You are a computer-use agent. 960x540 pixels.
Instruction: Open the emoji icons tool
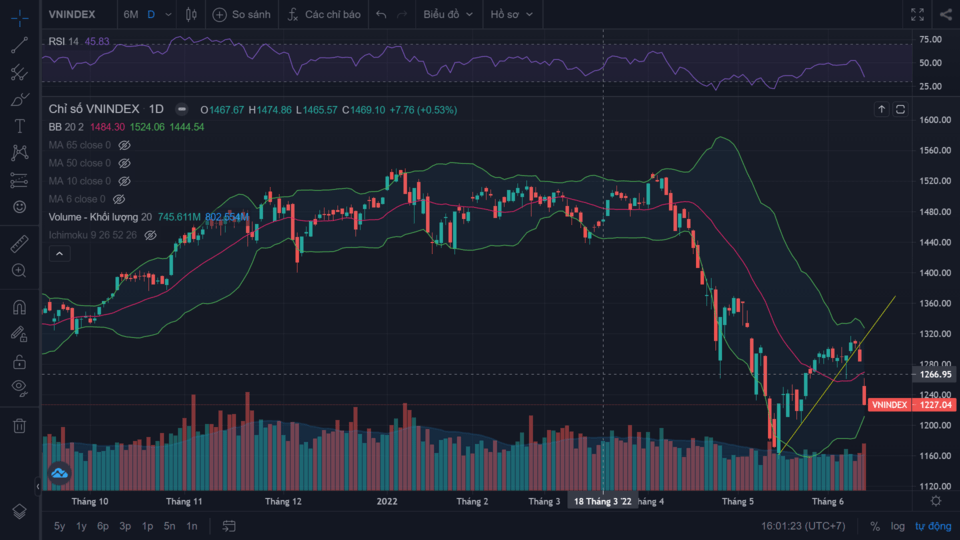coord(19,206)
